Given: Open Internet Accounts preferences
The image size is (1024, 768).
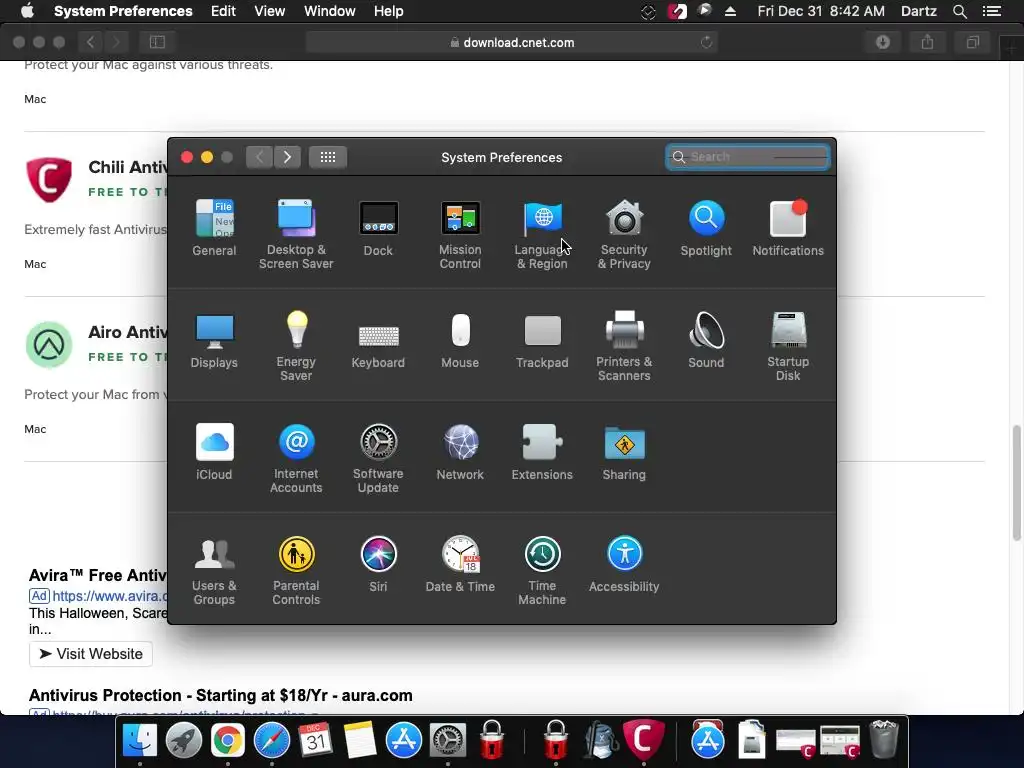Looking at the screenshot, I should [296, 458].
